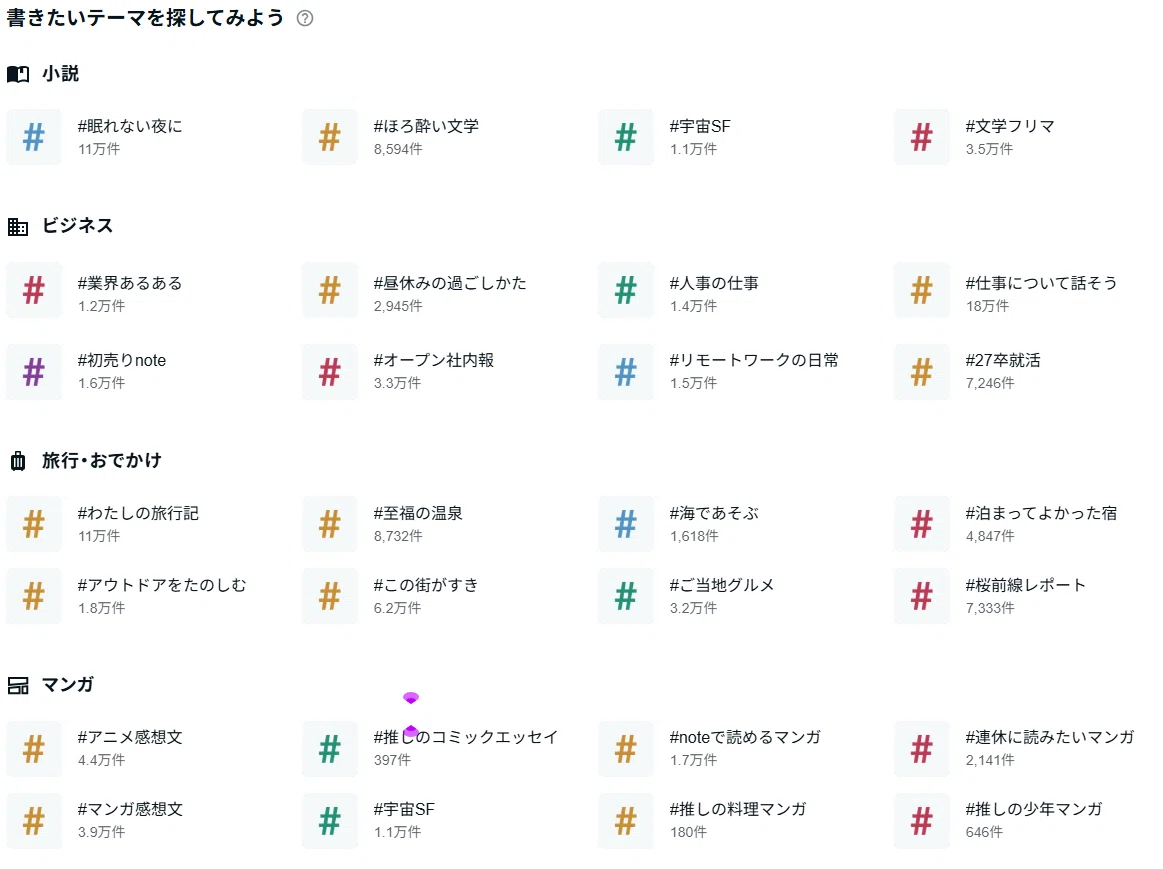The image size is (1163, 869).
Task: Click the orange hashtag icon for noteで読めるマンガ
Action: click(626, 749)
